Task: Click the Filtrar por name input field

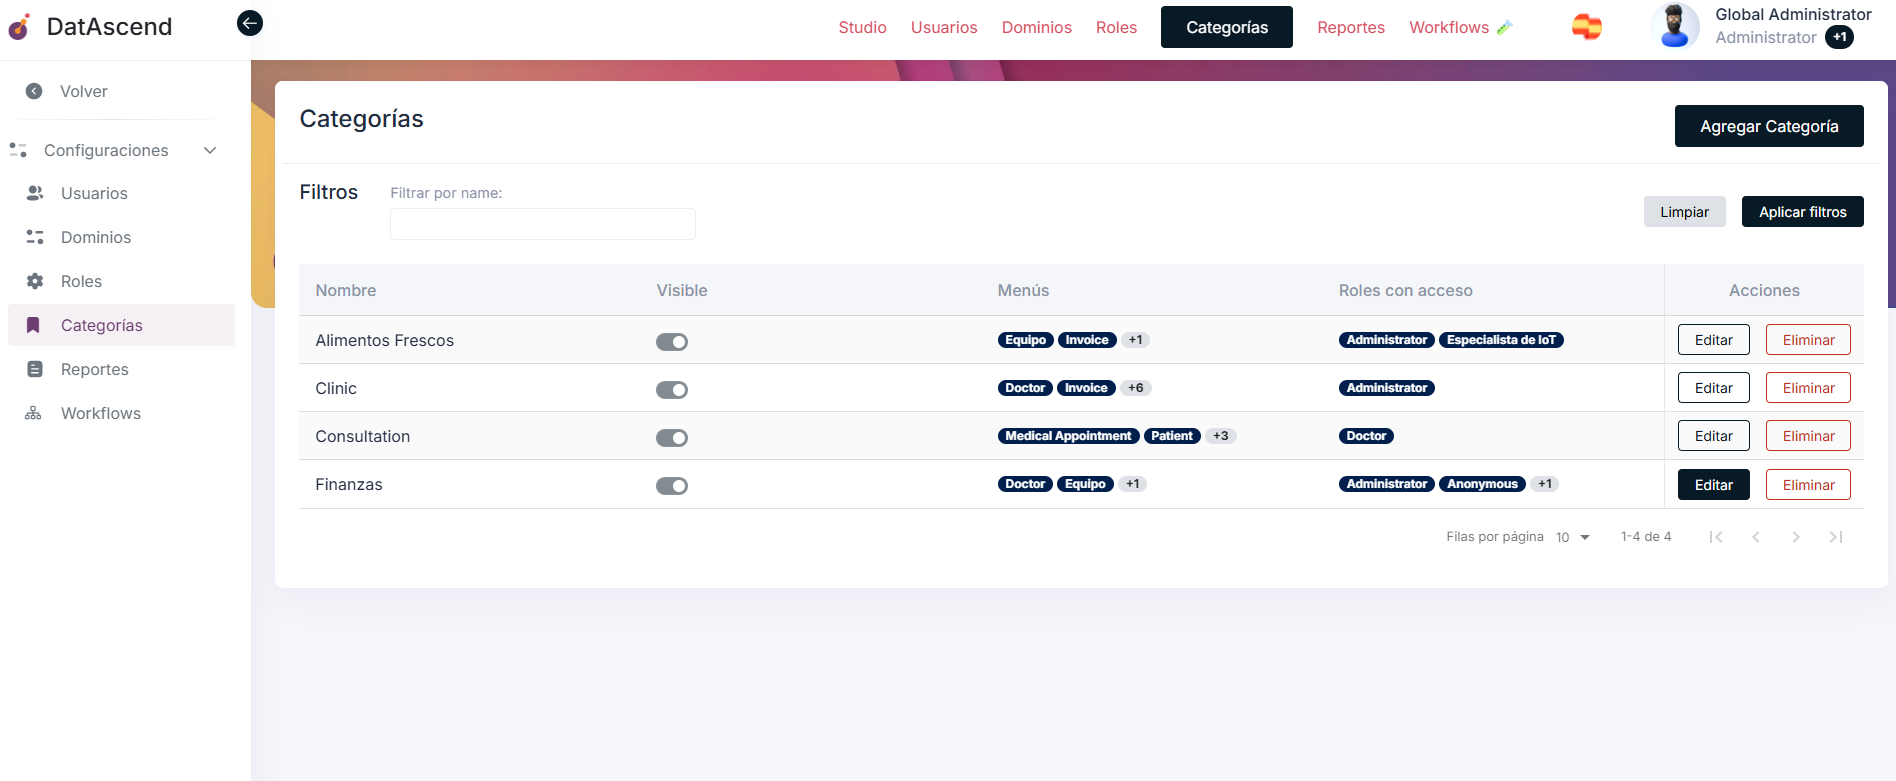Action: [542, 224]
